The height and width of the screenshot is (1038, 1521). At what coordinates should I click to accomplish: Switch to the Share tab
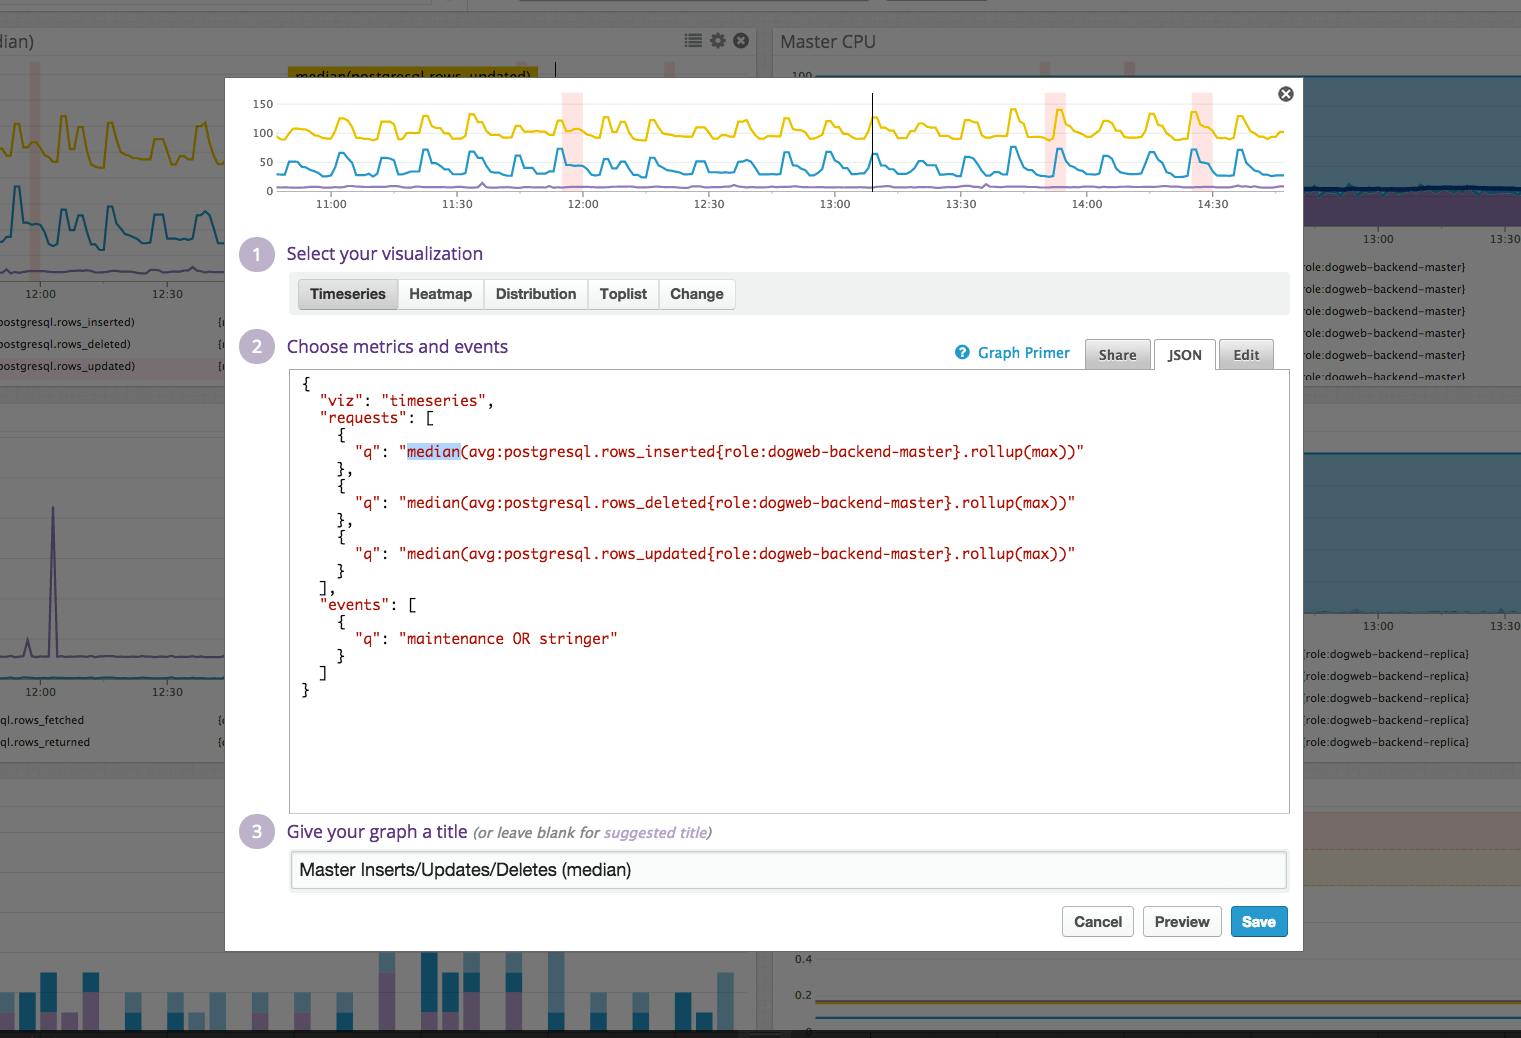pyautogui.click(x=1117, y=355)
